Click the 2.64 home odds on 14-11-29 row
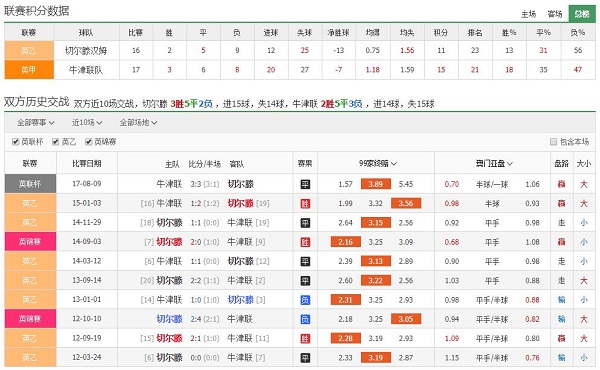This screenshot has height=370, width=600. [x=346, y=223]
